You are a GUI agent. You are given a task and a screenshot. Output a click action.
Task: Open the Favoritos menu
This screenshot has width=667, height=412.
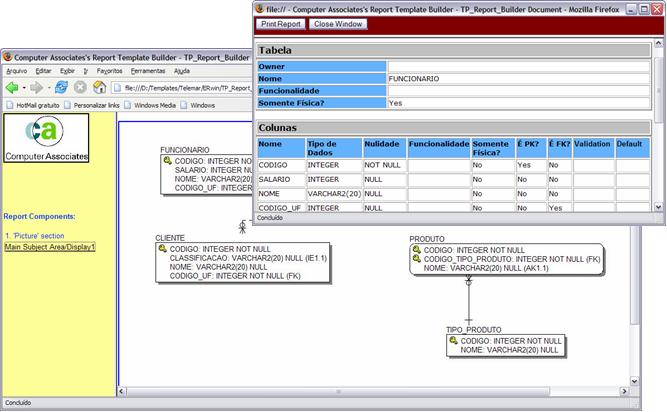click(110, 71)
